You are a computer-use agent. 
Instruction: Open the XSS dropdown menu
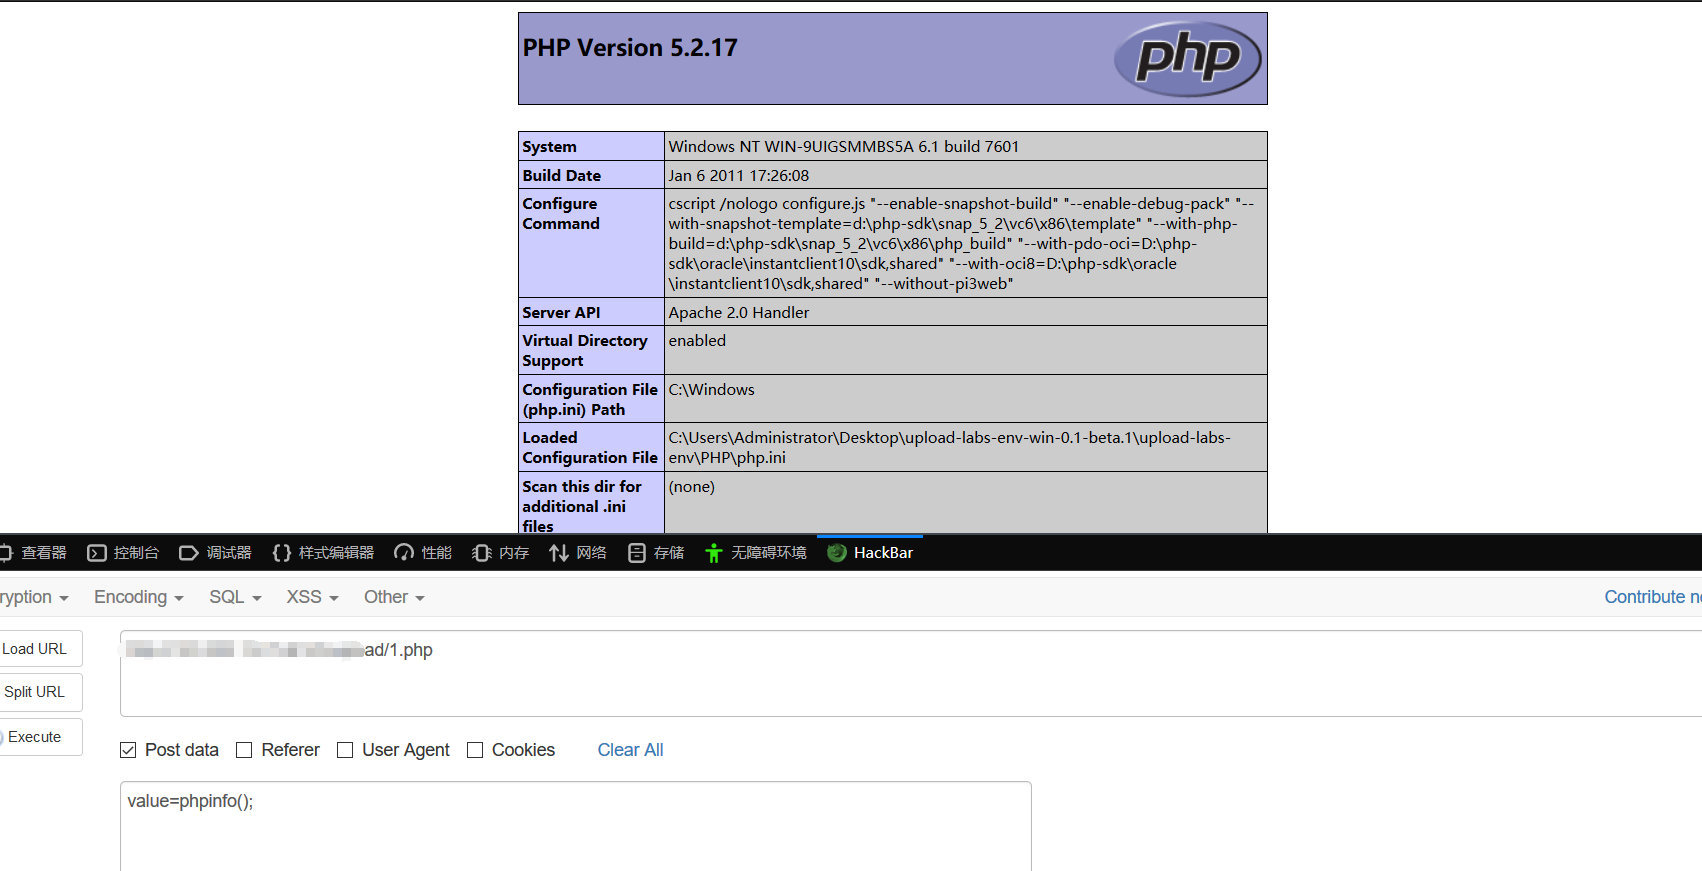(312, 597)
